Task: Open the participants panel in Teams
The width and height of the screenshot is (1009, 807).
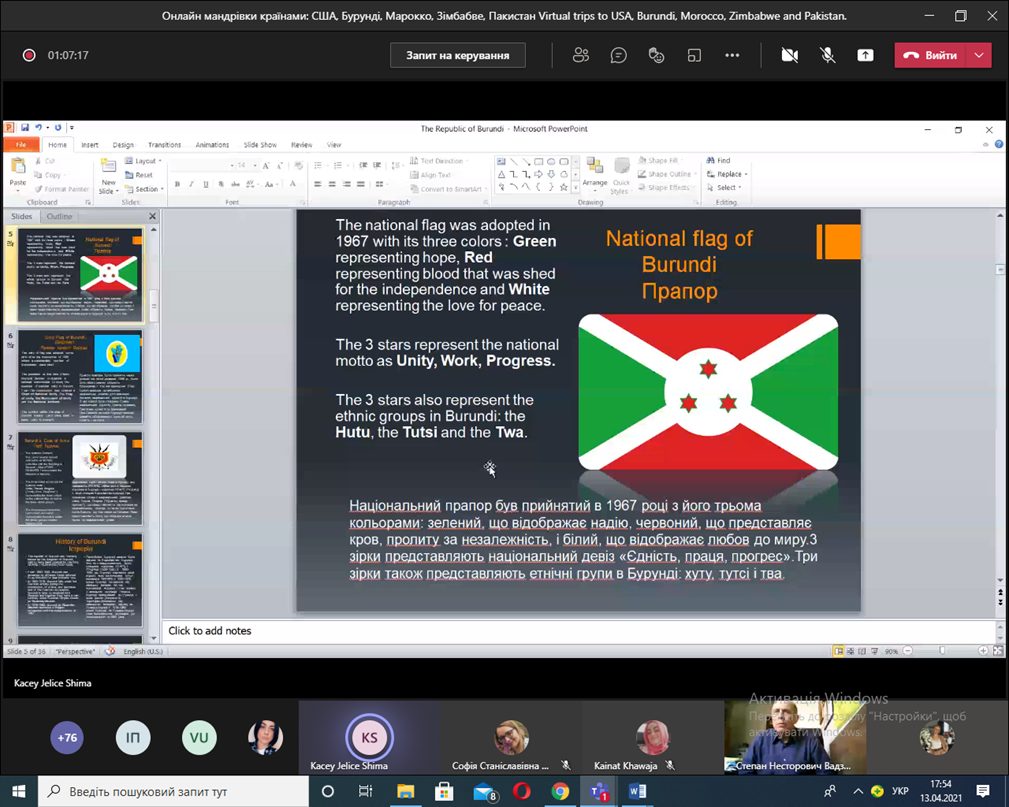Action: click(581, 55)
